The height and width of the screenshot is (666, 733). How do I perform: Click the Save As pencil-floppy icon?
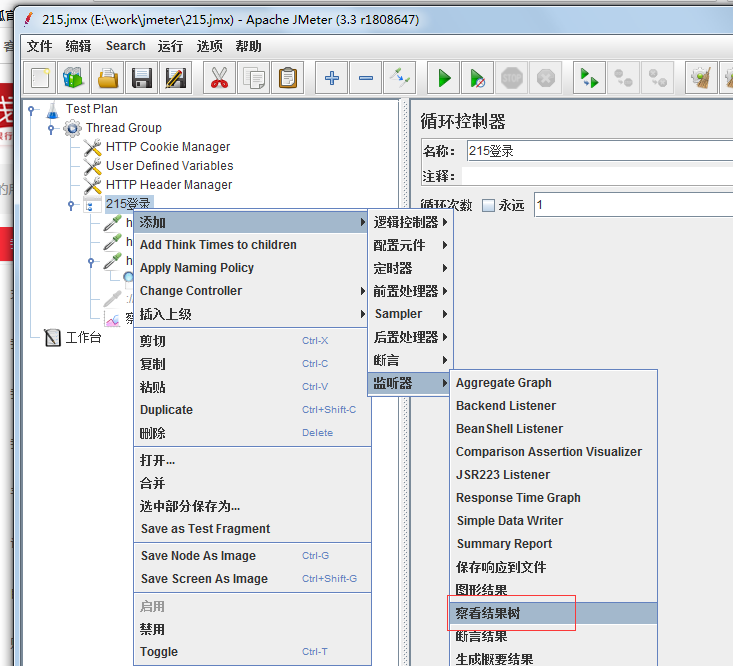click(x=176, y=78)
